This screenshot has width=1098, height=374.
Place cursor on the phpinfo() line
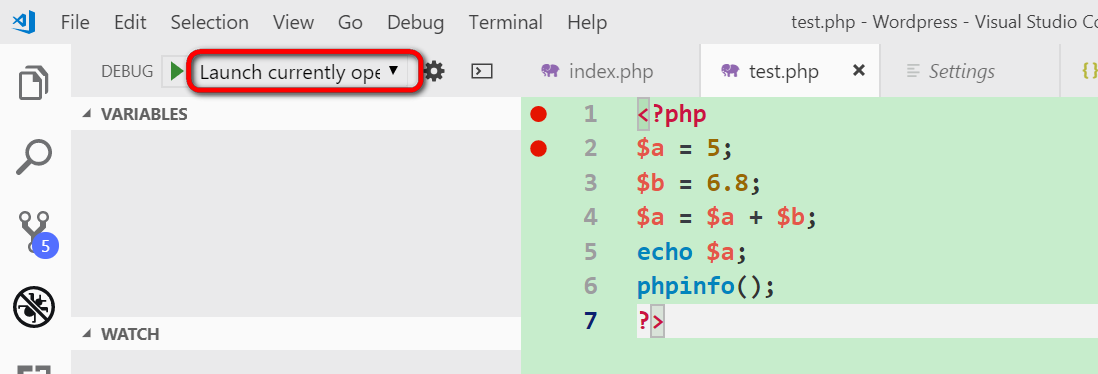pyautogui.click(x=707, y=286)
